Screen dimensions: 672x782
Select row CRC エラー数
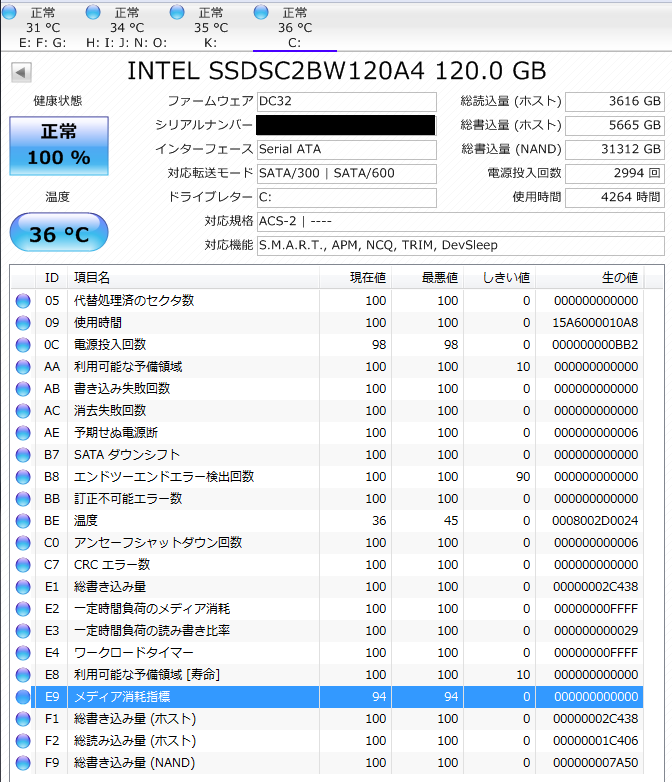pos(327,565)
